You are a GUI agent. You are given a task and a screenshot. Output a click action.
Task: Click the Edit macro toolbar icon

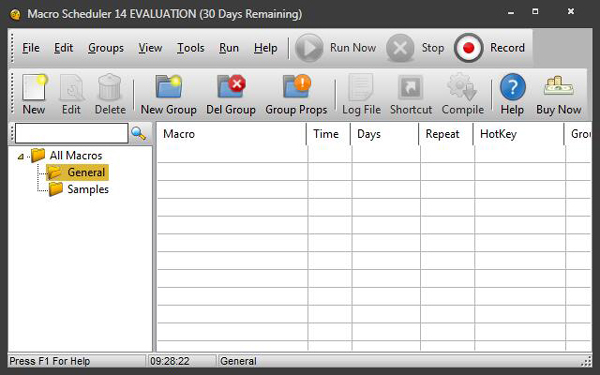tap(72, 88)
